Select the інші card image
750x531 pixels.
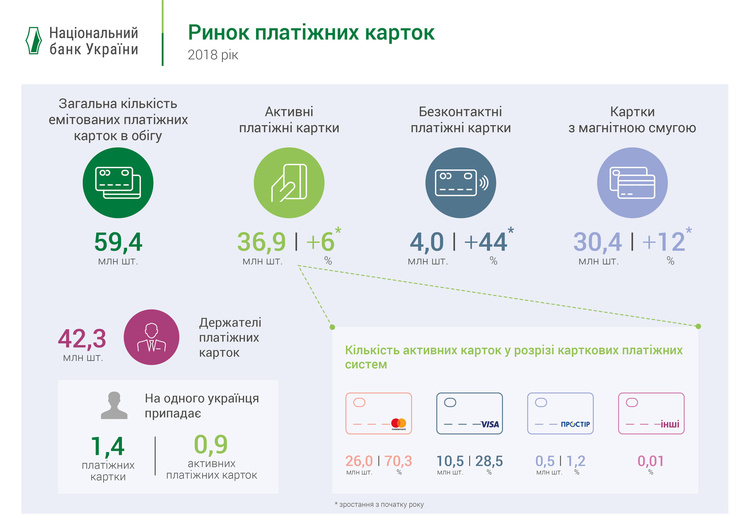point(651,413)
